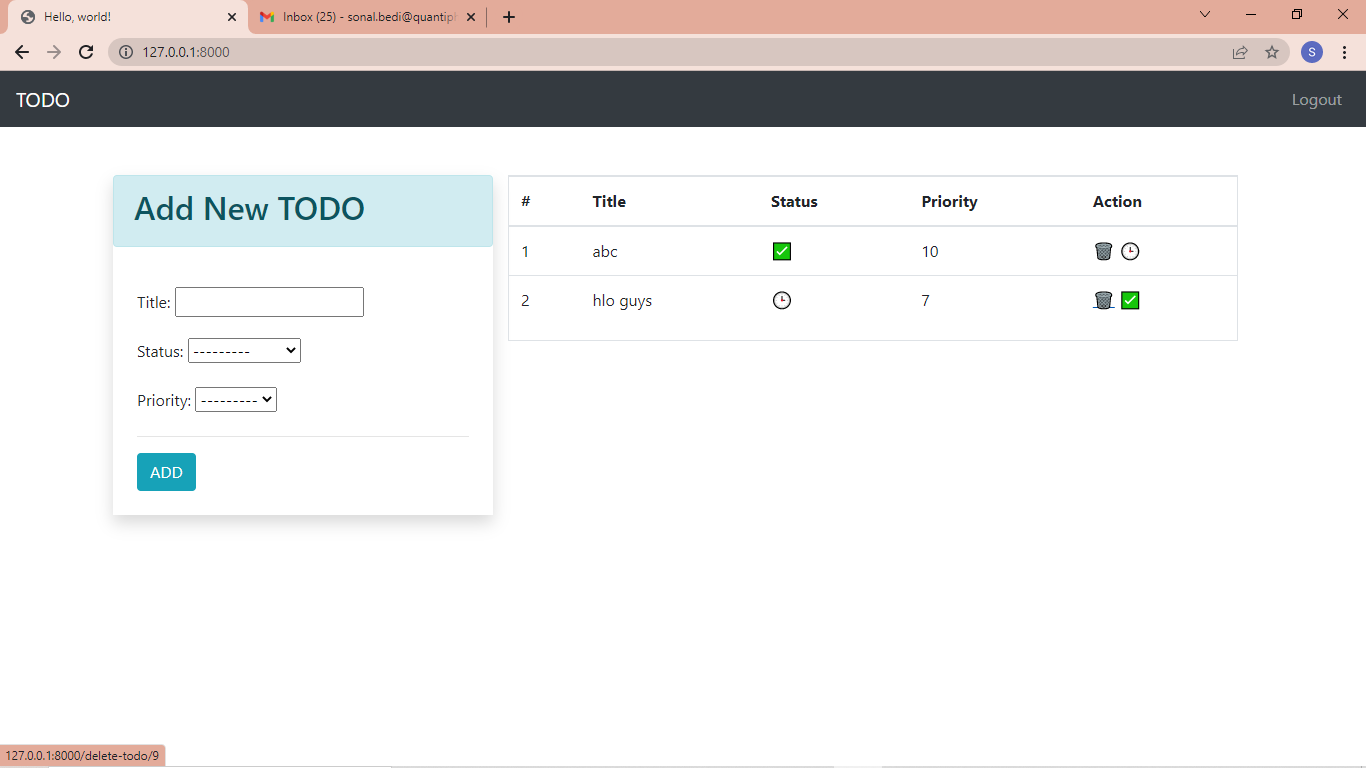Delete the 'abc' todo with trash icon
This screenshot has height=768, width=1366.
1103,251
